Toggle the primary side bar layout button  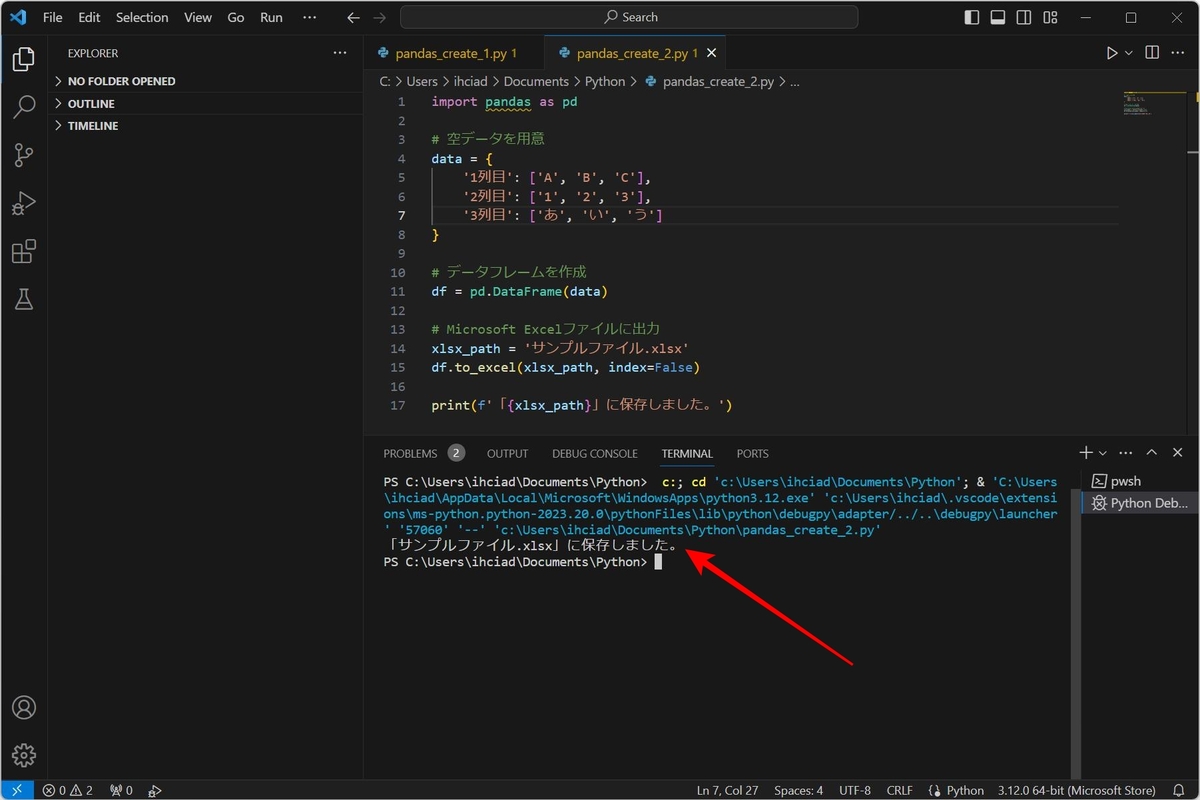(972, 17)
